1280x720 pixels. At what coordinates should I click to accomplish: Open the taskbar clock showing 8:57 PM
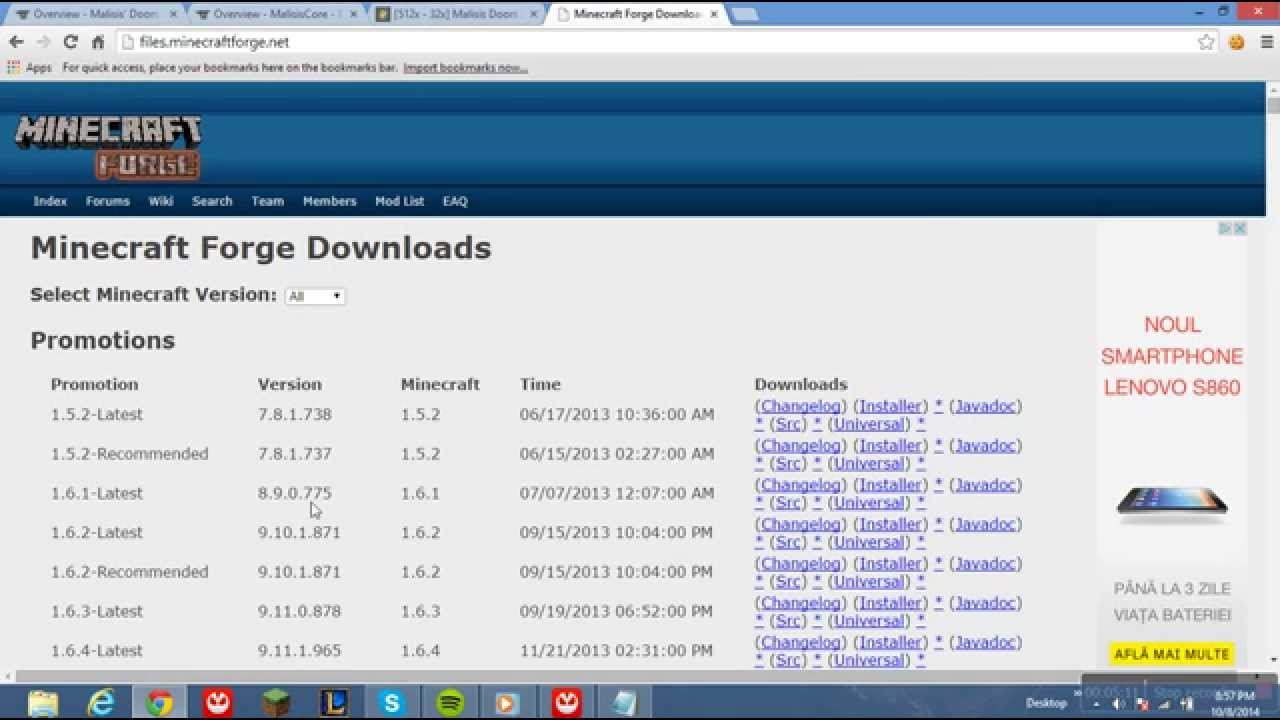[x=1235, y=703]
